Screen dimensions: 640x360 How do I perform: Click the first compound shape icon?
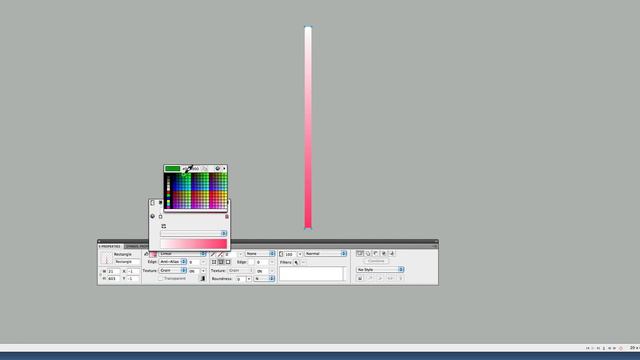pos(360,253)
